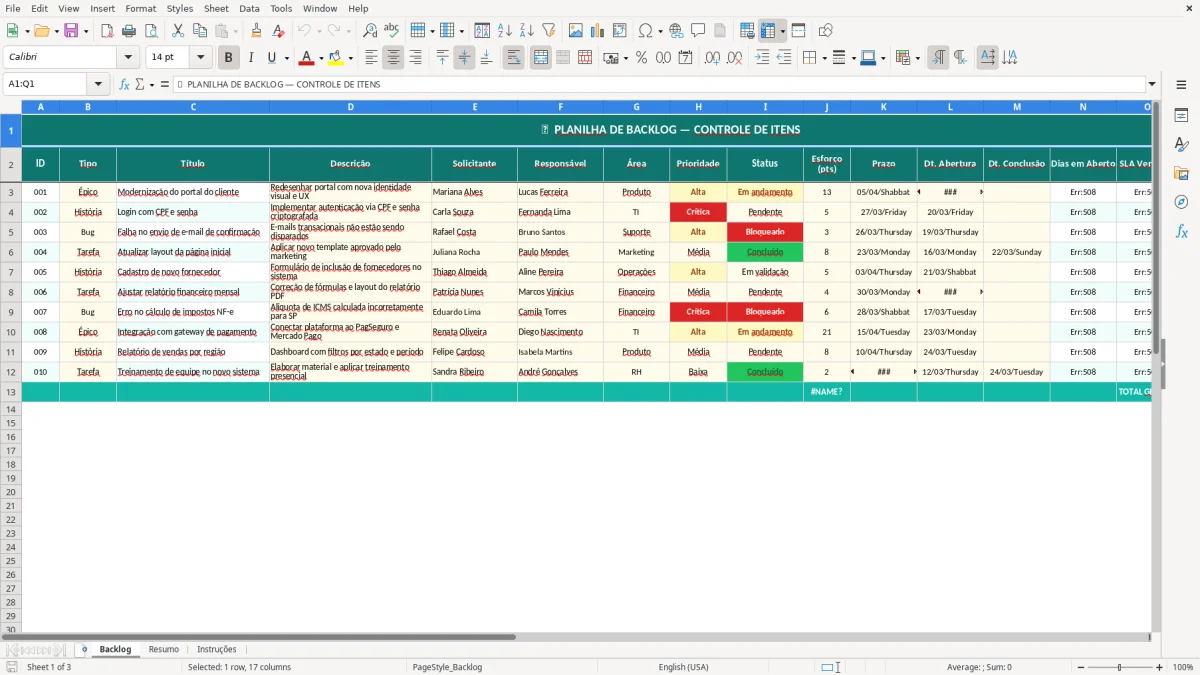Expand the highlighting color dropdown arrow

[x=349, y=58]
